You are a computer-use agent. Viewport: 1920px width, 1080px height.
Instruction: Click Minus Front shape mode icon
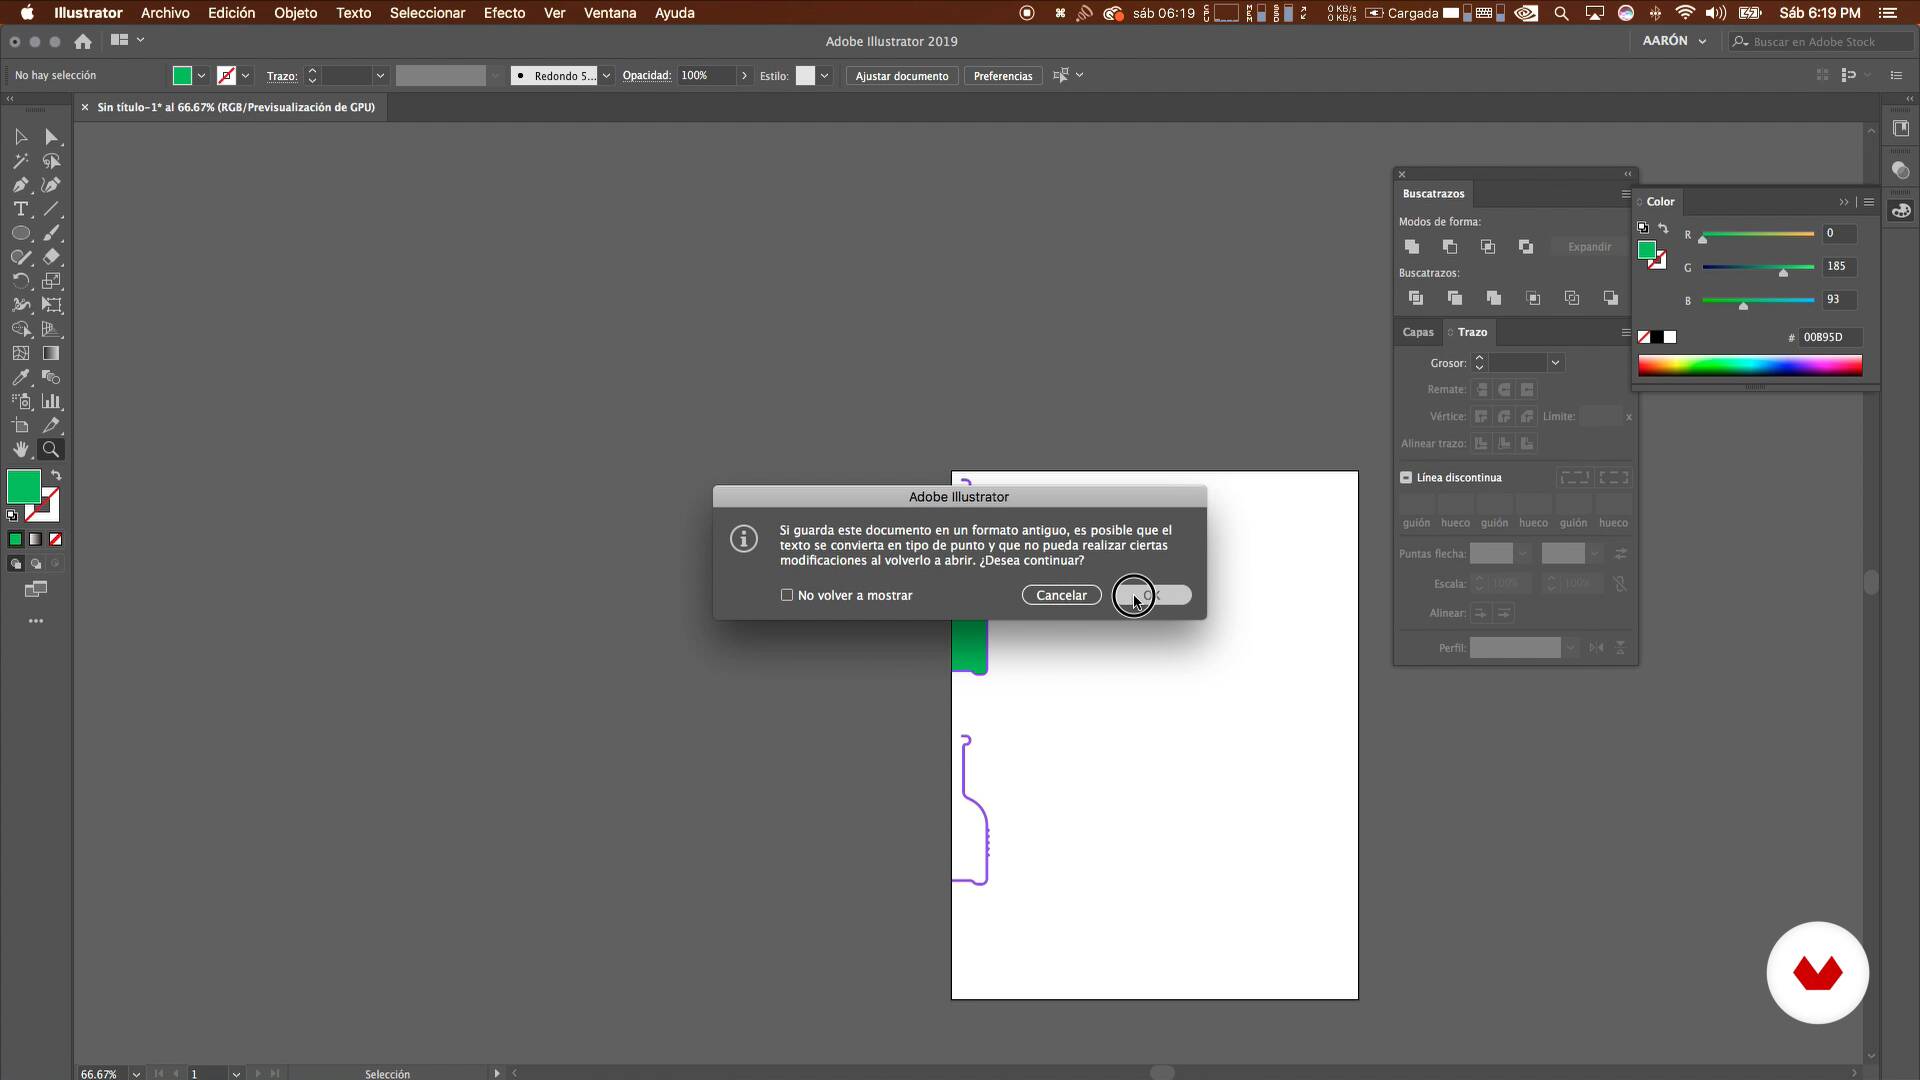tap(1450, 246)
